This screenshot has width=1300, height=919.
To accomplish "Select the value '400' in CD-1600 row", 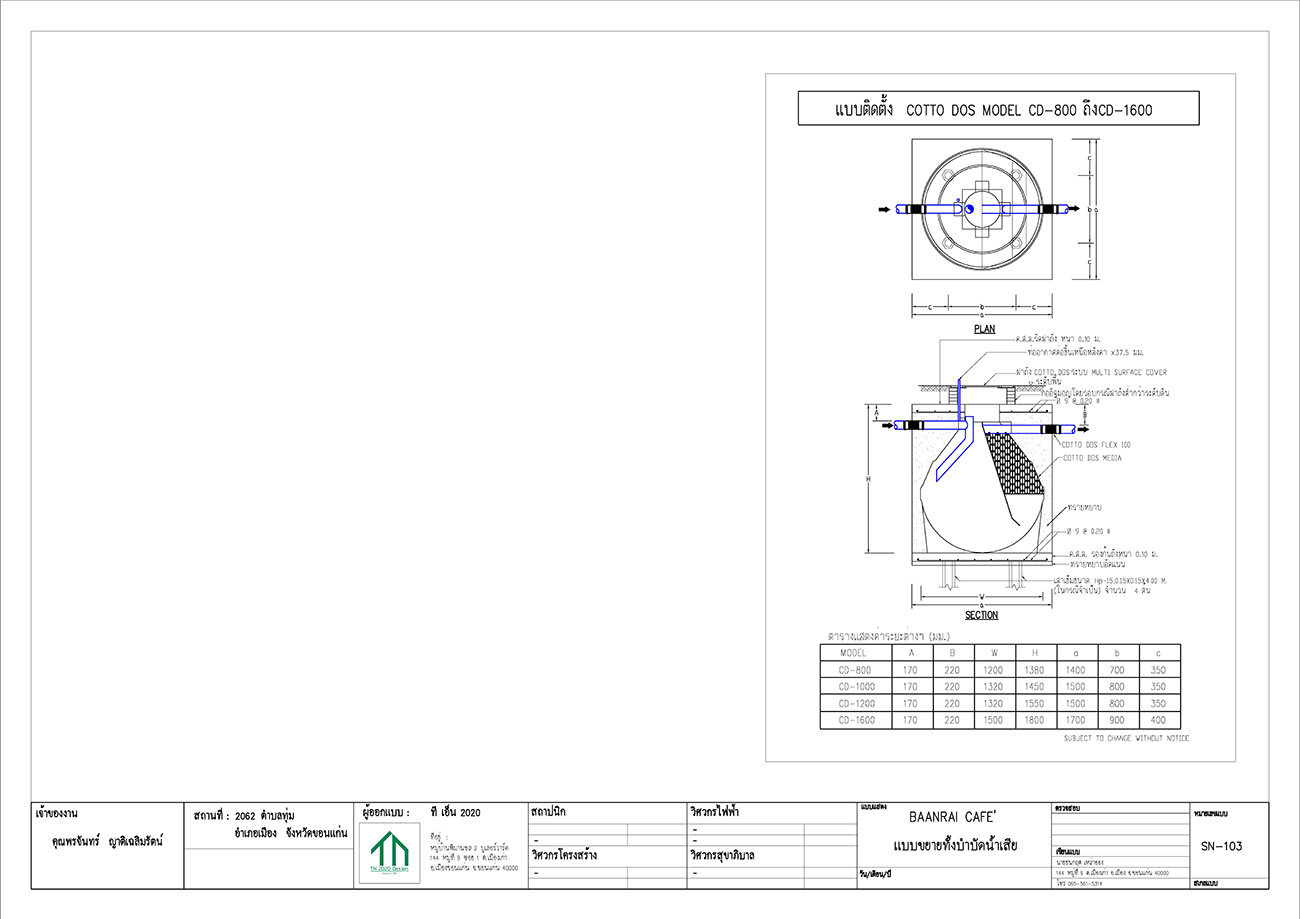I will [1158, 720].
